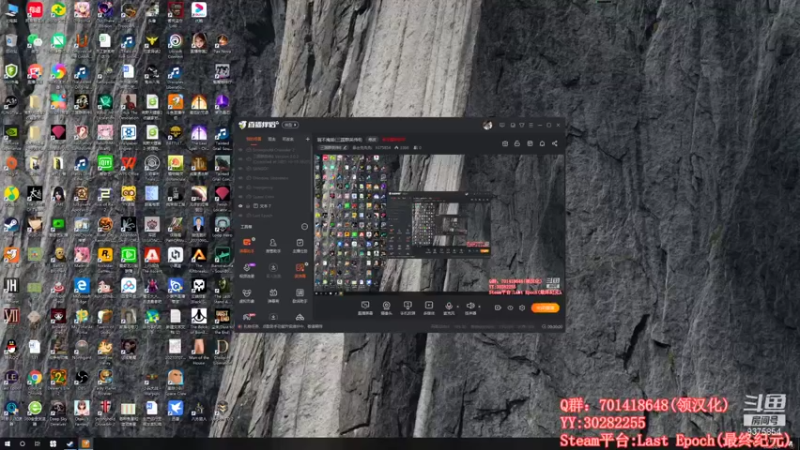Edit the stream category chip with pencil
800x450 pixels.
click(x=334, y=148)
